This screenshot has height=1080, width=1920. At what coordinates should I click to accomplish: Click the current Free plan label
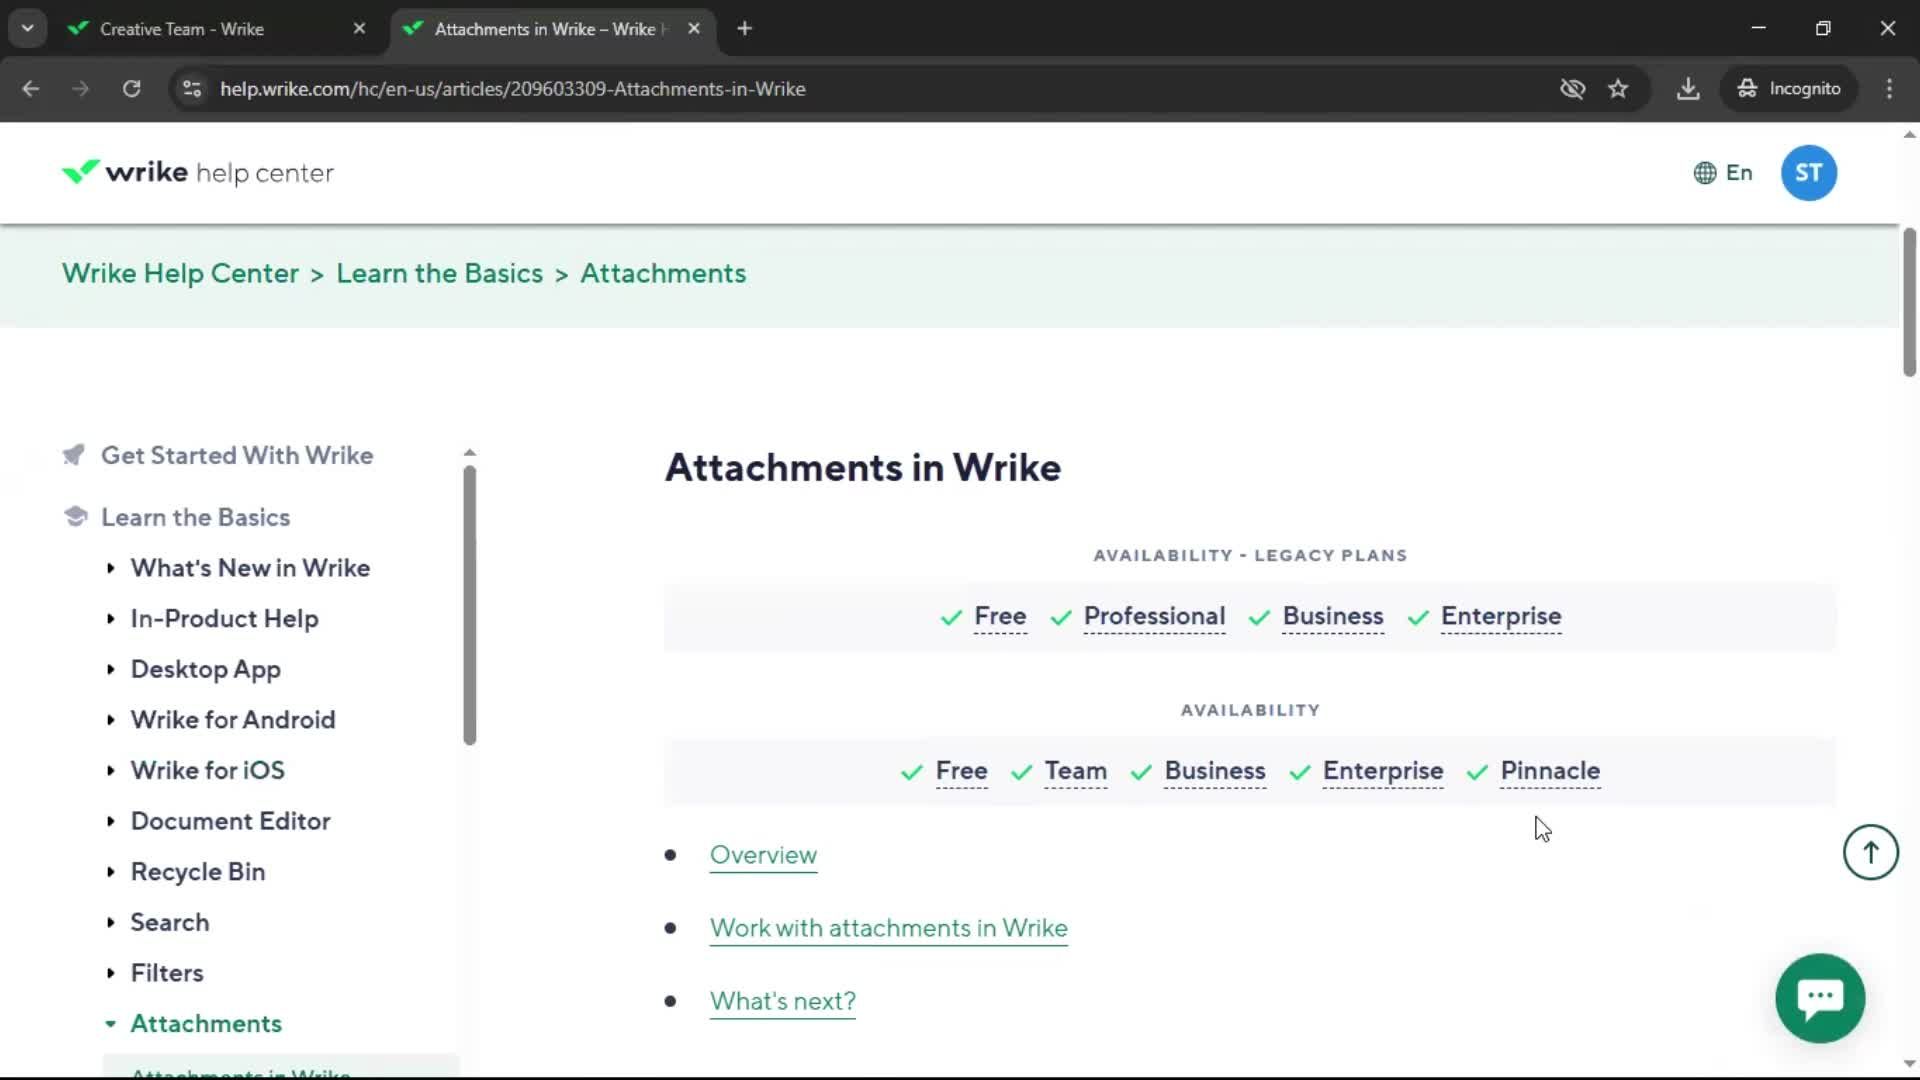(x=961, y=772)
